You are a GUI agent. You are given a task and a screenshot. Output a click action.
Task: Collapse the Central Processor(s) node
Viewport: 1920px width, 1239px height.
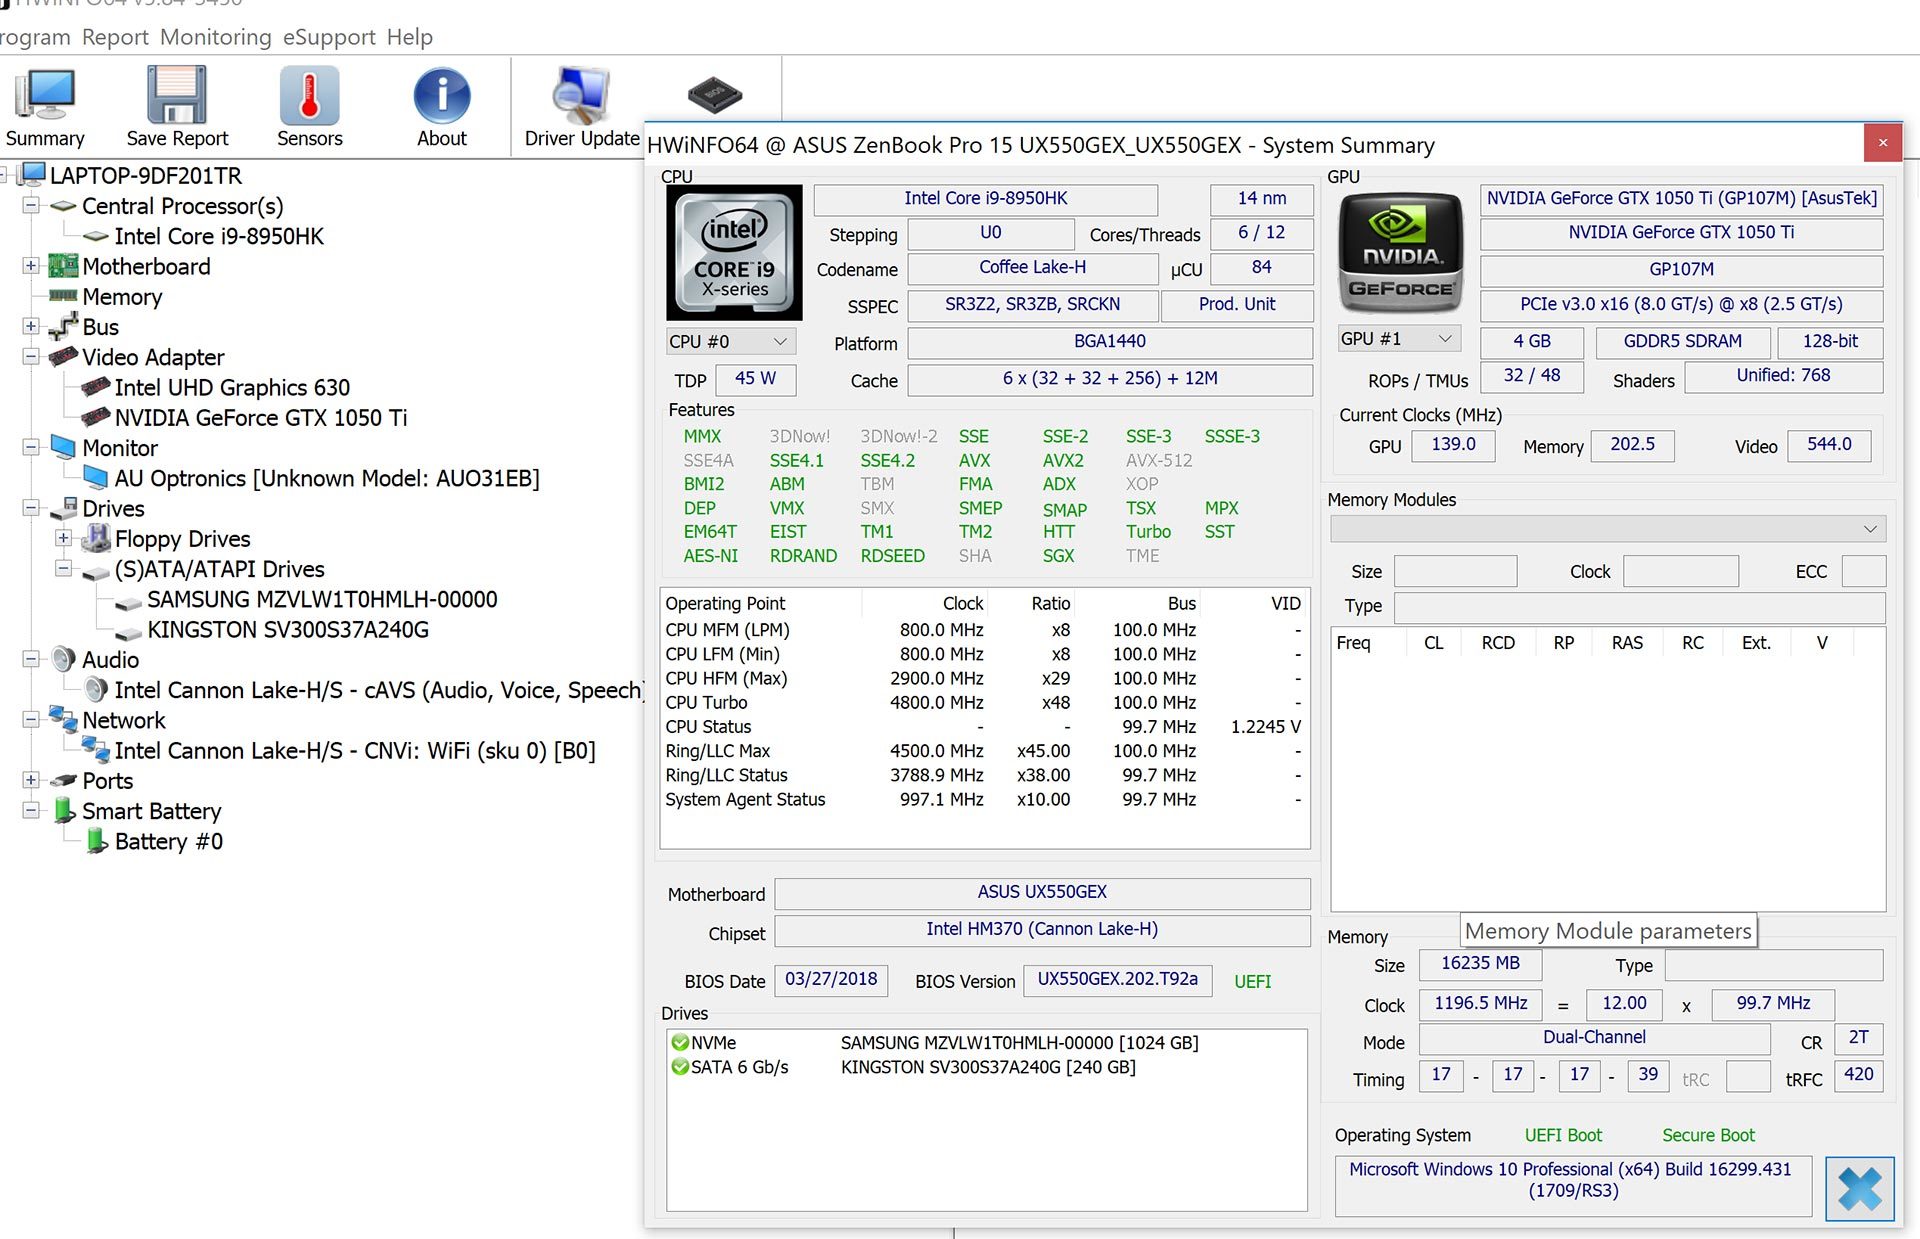(31, 206)
